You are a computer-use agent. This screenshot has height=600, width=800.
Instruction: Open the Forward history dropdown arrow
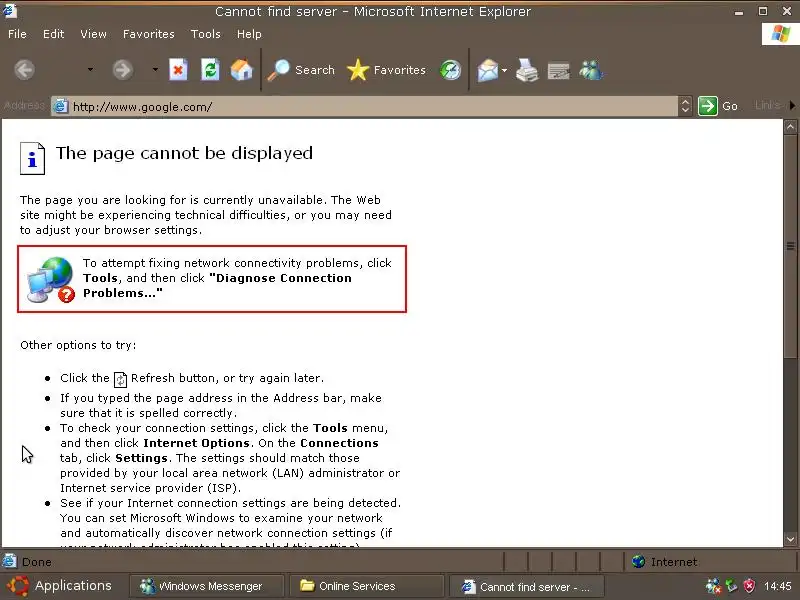point(155,70)
